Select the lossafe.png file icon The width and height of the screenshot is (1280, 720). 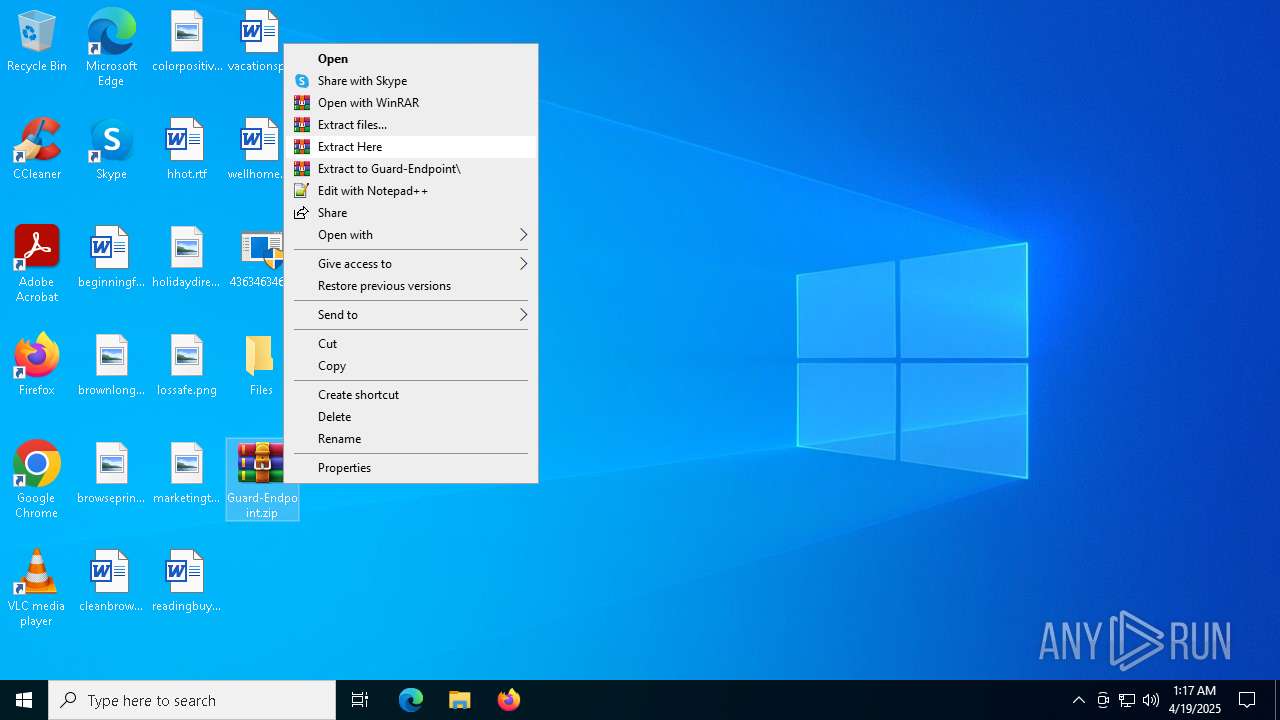(186, 366)
